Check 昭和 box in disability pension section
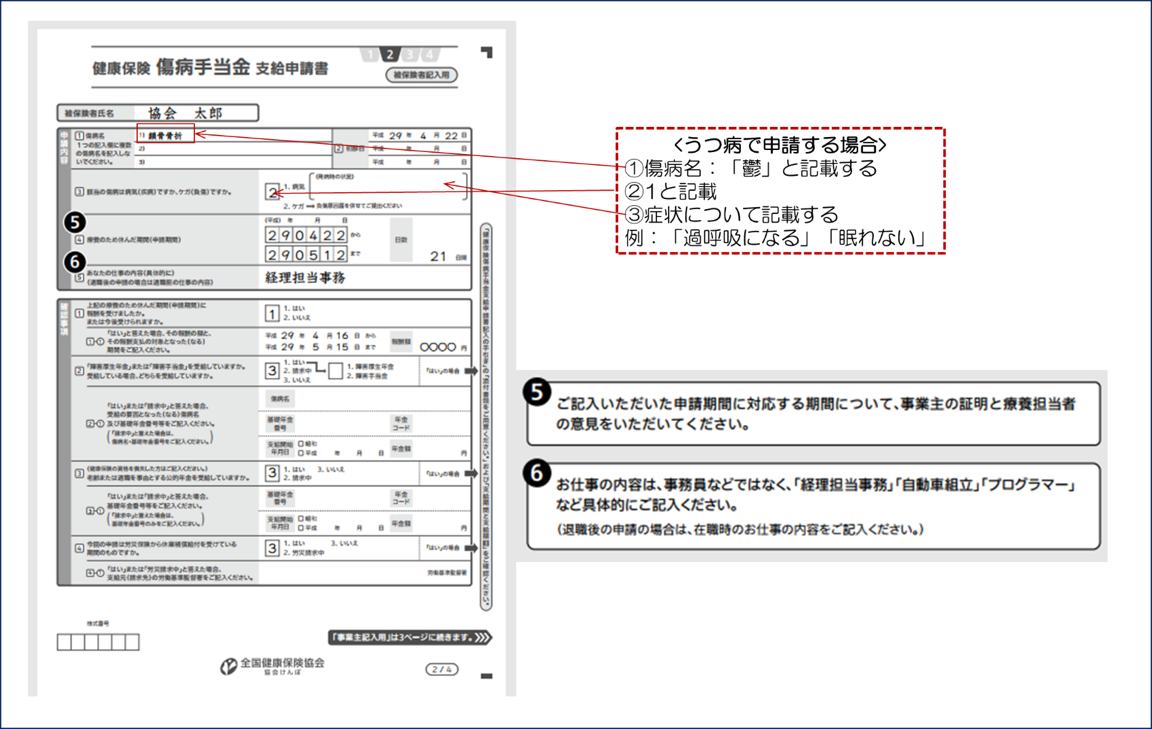The width and height of the screenshot is (1152, 729). [x=302, y=442]
